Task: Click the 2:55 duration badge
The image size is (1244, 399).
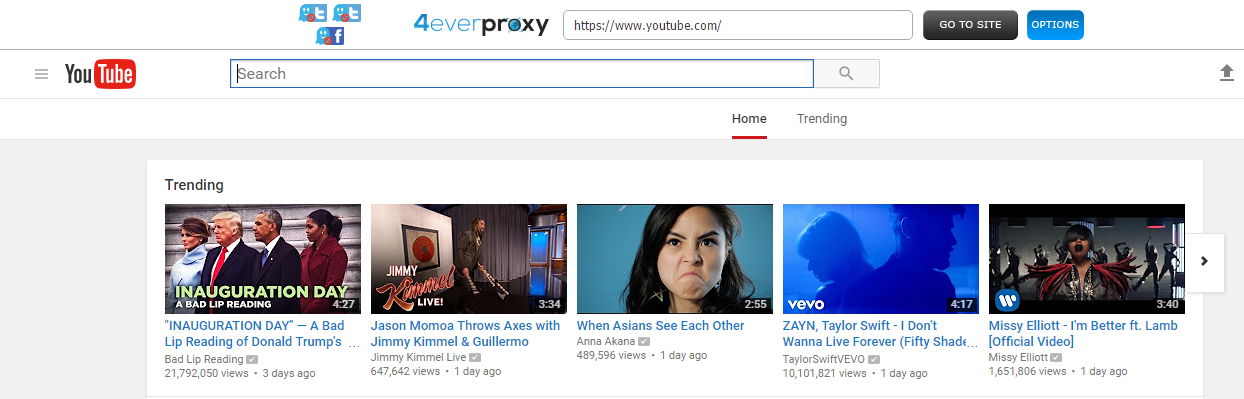Action: pos(756,304)
